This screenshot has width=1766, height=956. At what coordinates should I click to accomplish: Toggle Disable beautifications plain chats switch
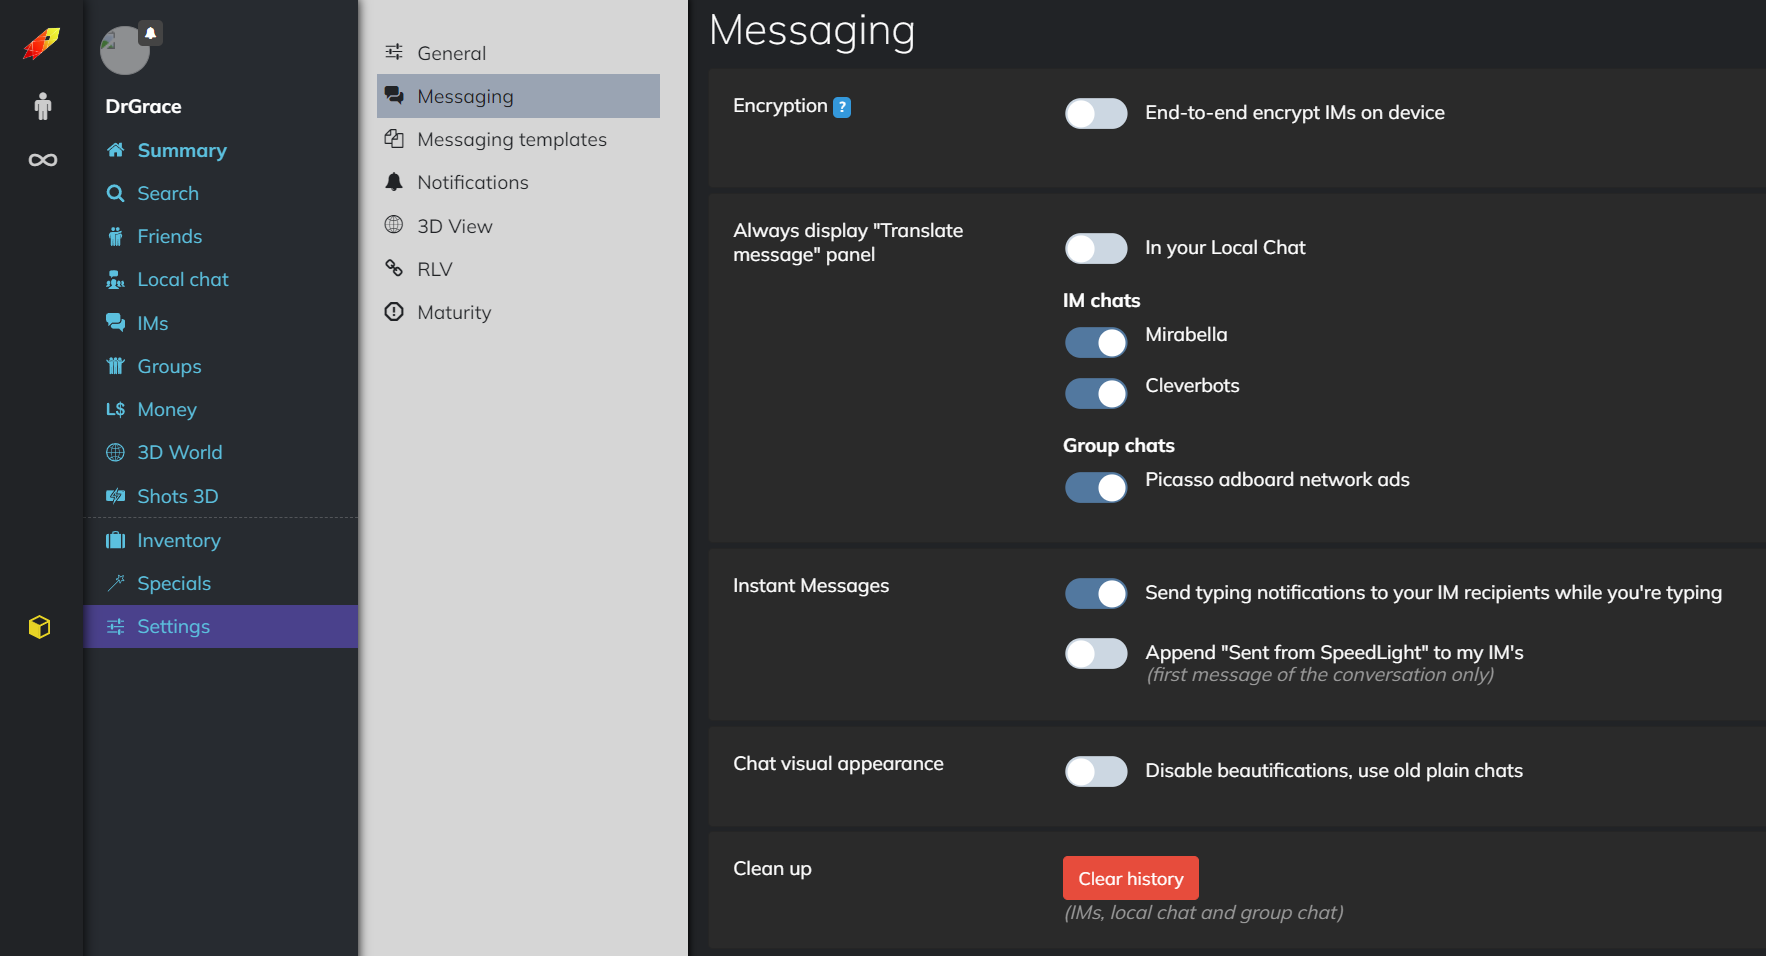(x=1096, y=771)
